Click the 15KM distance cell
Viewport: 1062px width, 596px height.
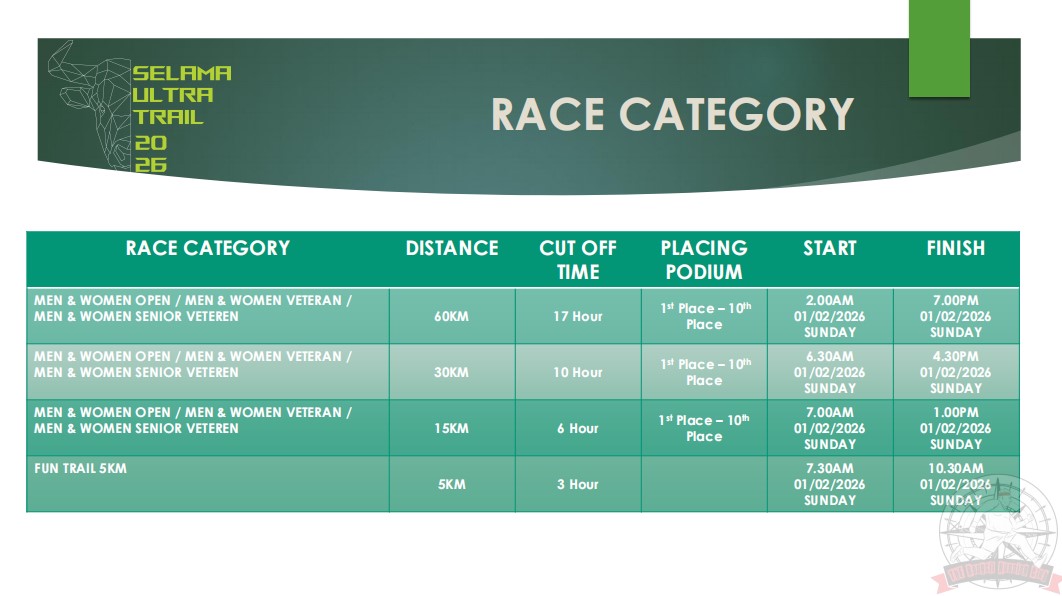[452, 428]
